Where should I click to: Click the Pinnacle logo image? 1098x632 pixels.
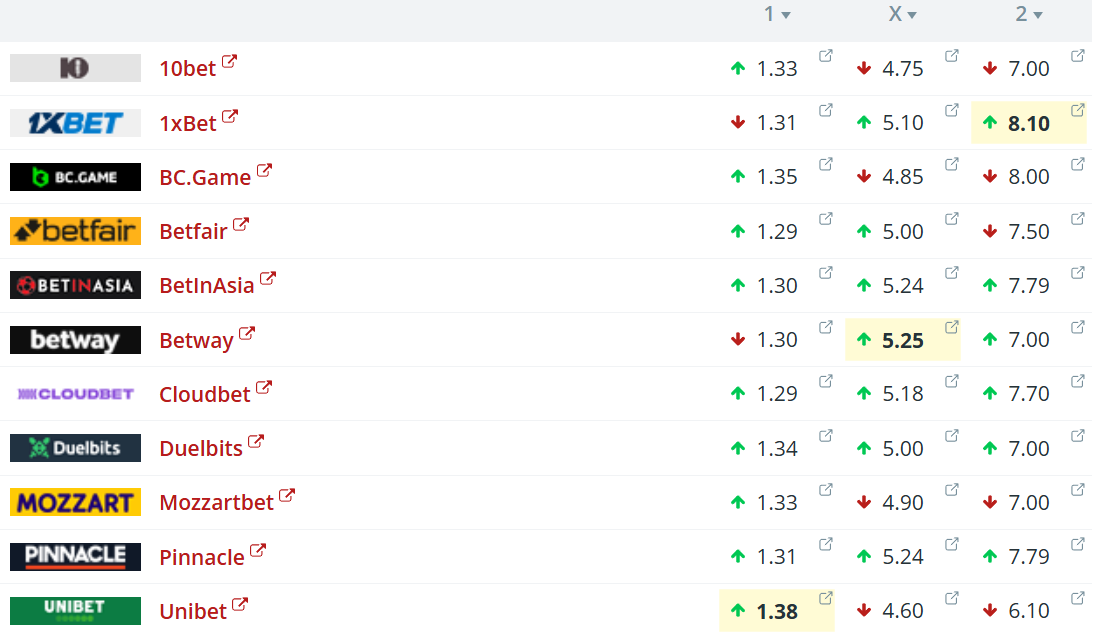pyautogui.click(x=75, y=556)
